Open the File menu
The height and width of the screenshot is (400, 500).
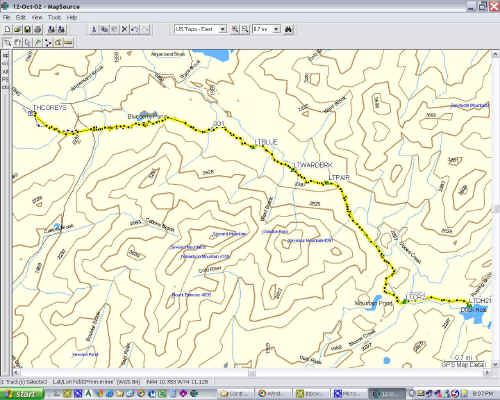(x=7, y=17)
